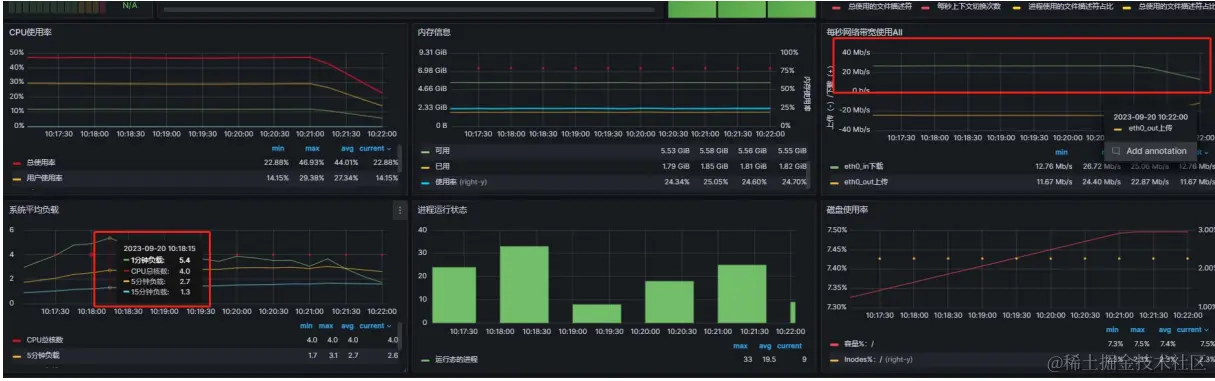This screenshot has height=381, width=1215.
Task: Open color picker for 总使用率 red swatch
Action: [17, 162]
